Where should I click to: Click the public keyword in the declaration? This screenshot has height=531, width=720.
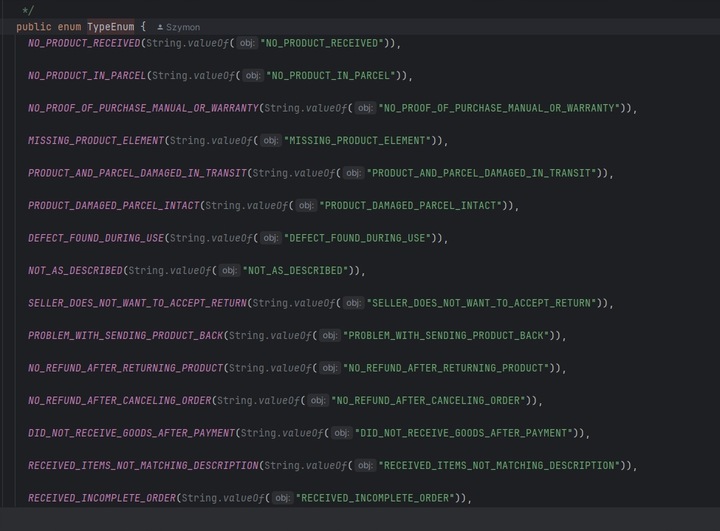[x=34, y=27]
